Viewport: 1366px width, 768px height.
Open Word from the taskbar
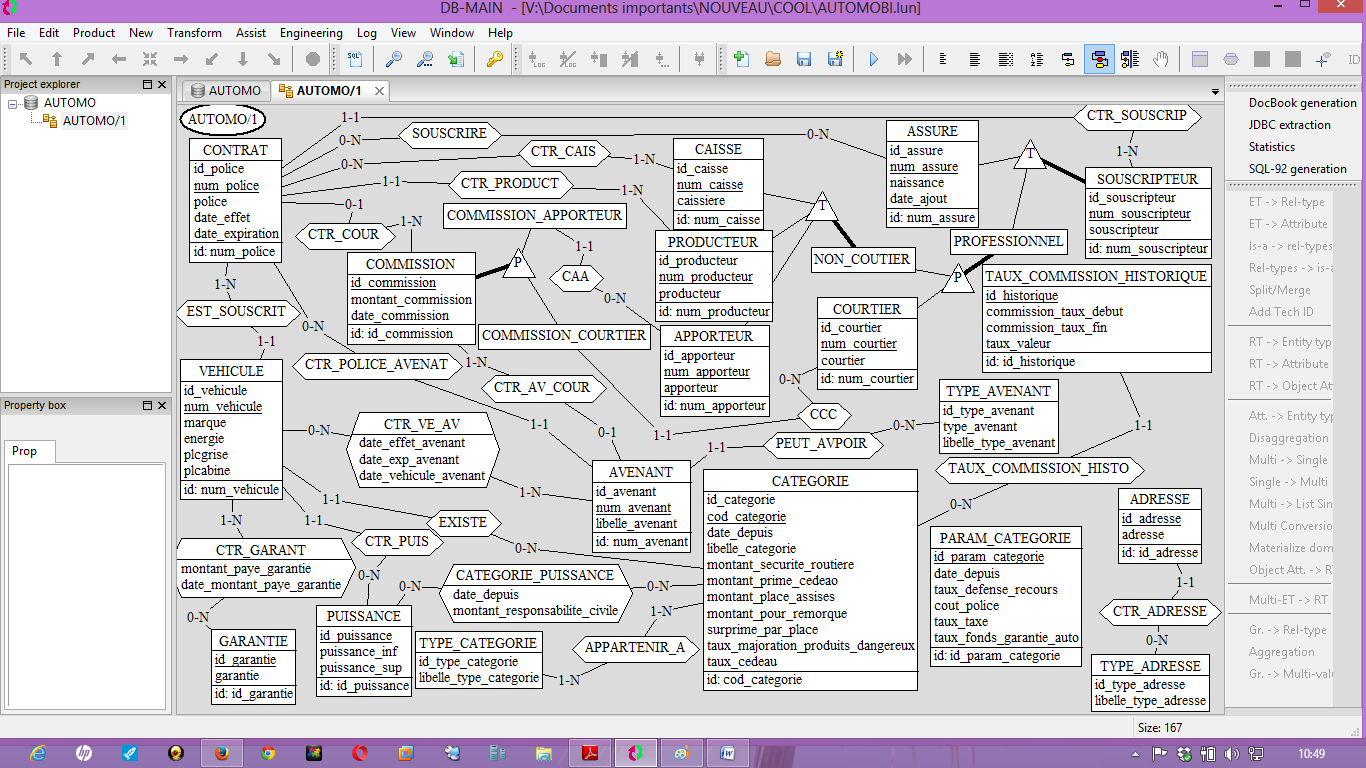(x=728, y=753)
